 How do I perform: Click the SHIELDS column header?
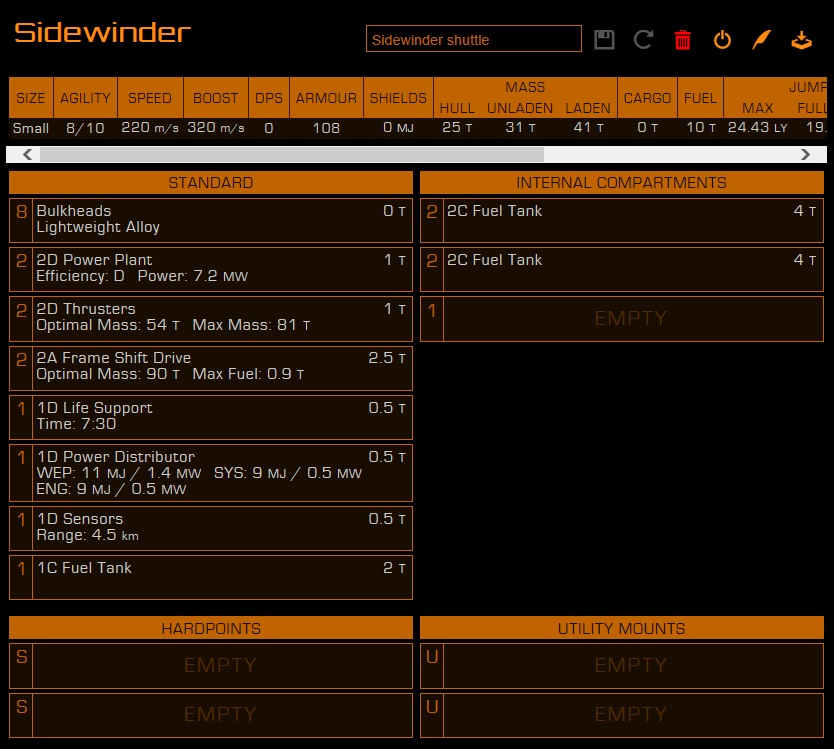coord(398,98)
